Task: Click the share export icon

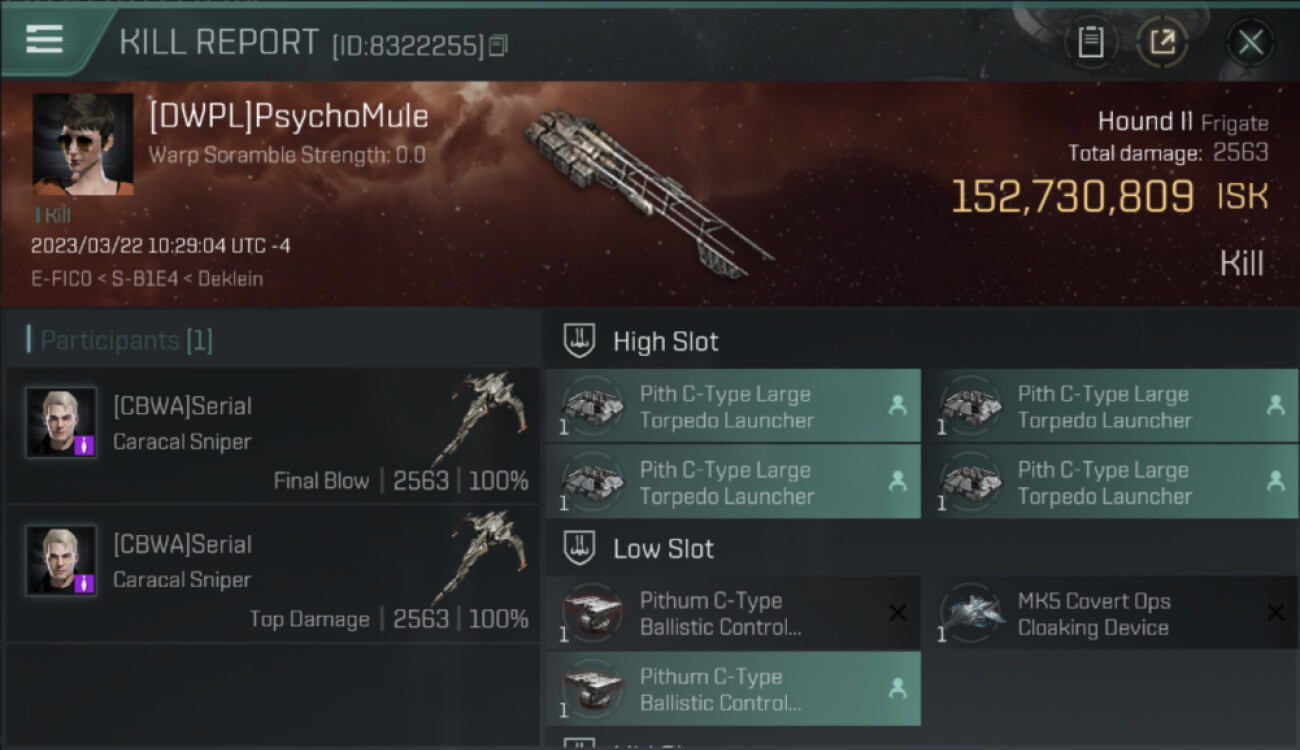Action: [x=1162, y=42]
